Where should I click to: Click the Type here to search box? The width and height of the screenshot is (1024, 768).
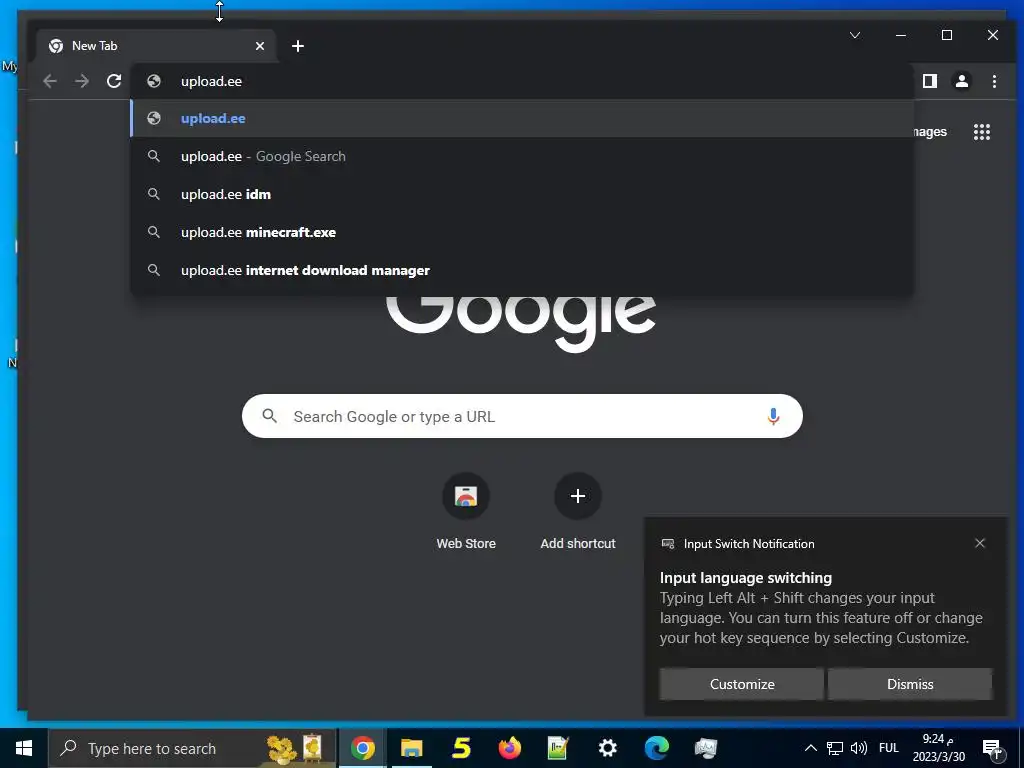point(193,748)
